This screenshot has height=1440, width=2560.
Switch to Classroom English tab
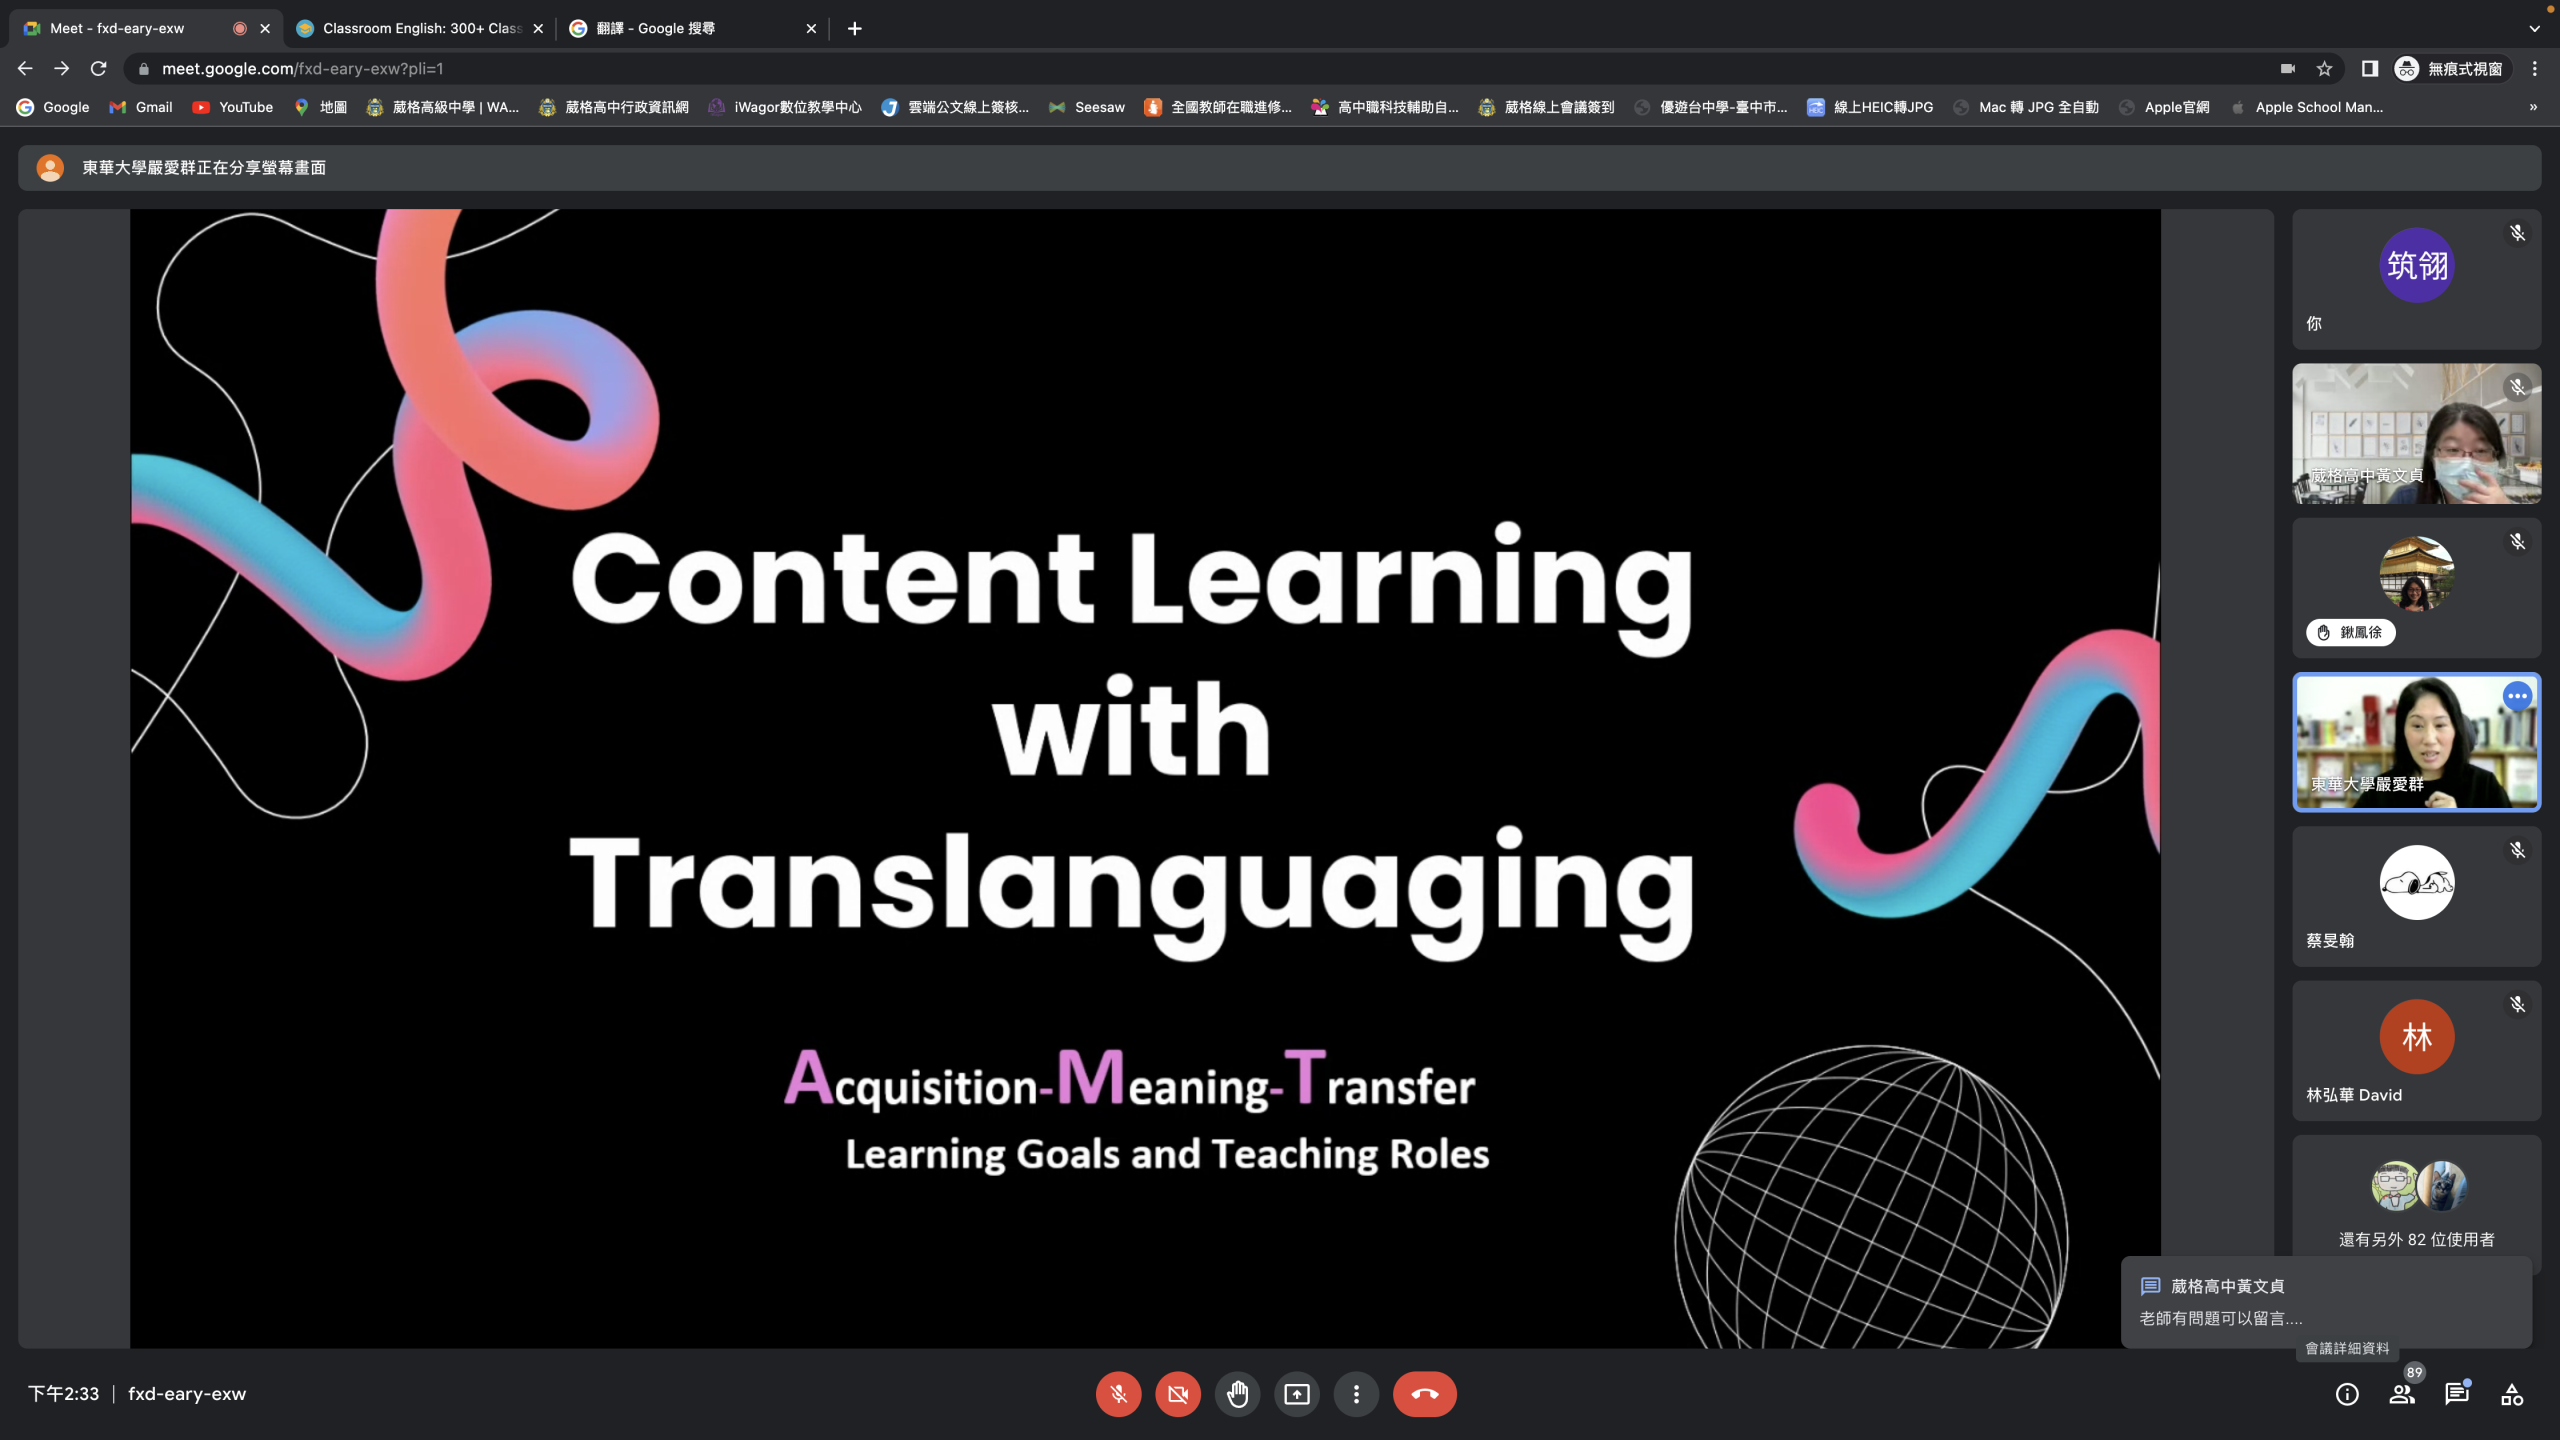(x=420, y=29)
